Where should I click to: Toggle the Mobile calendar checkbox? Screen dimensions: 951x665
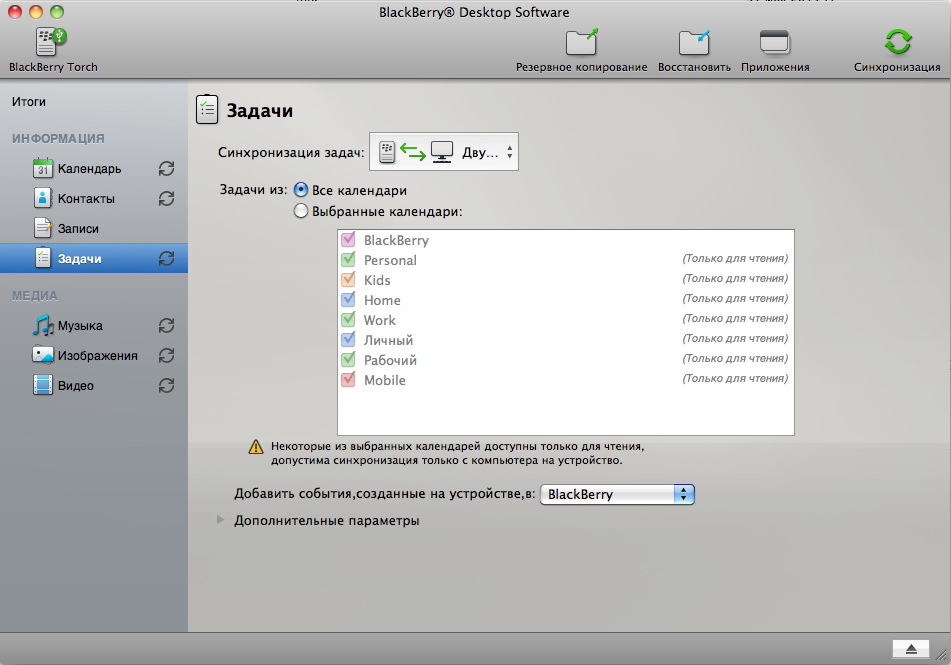click(x=348, y=380)
